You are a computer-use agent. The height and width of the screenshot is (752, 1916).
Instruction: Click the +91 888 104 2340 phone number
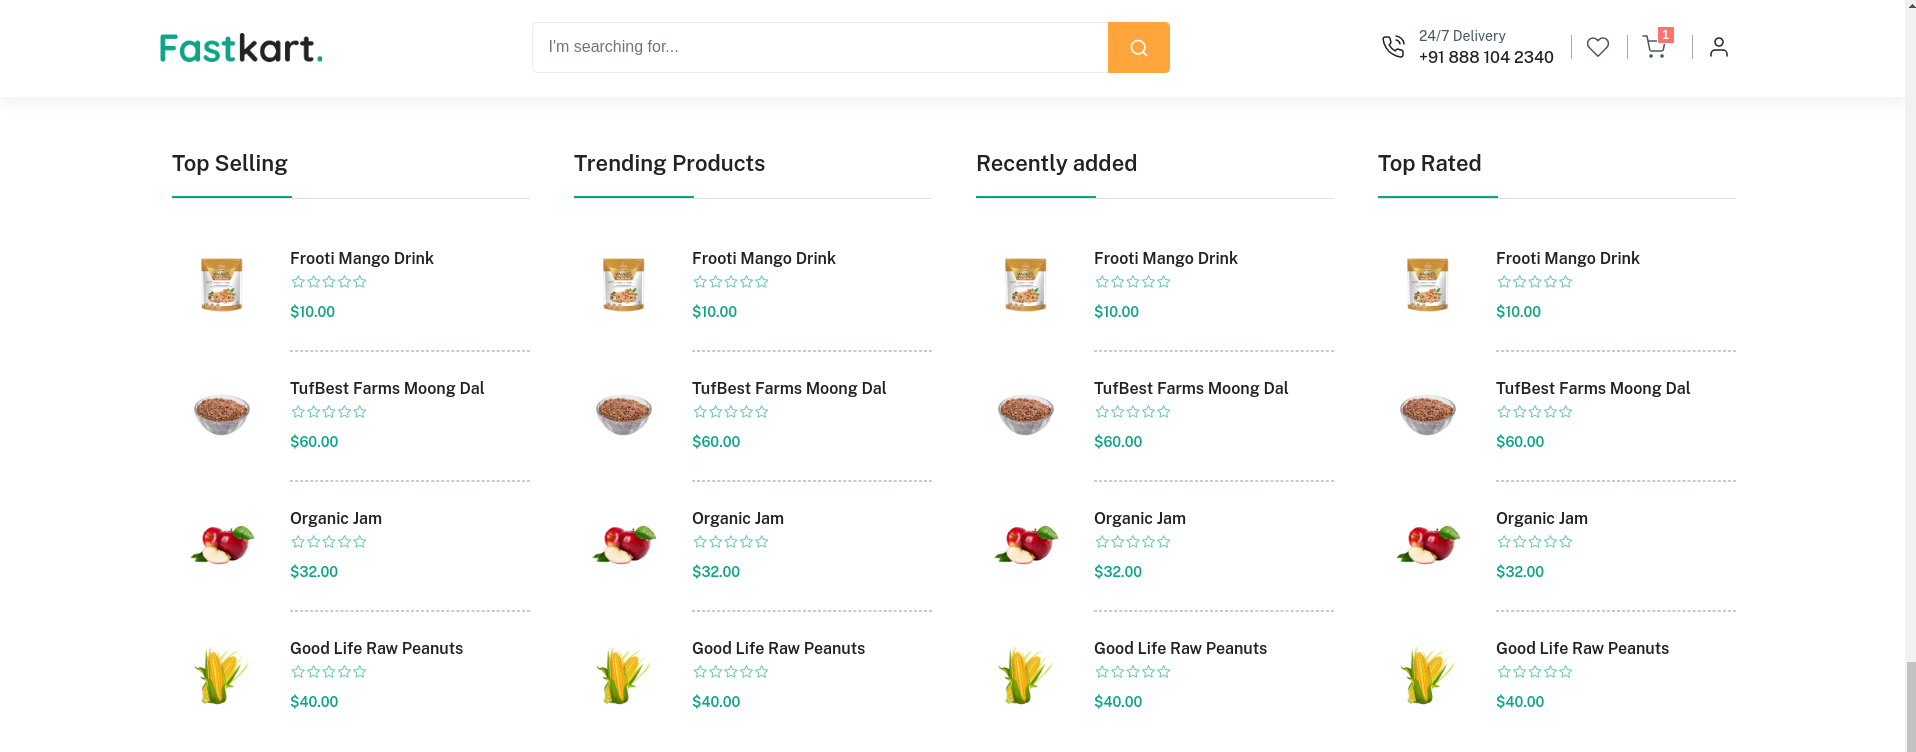click(1486, 58)
